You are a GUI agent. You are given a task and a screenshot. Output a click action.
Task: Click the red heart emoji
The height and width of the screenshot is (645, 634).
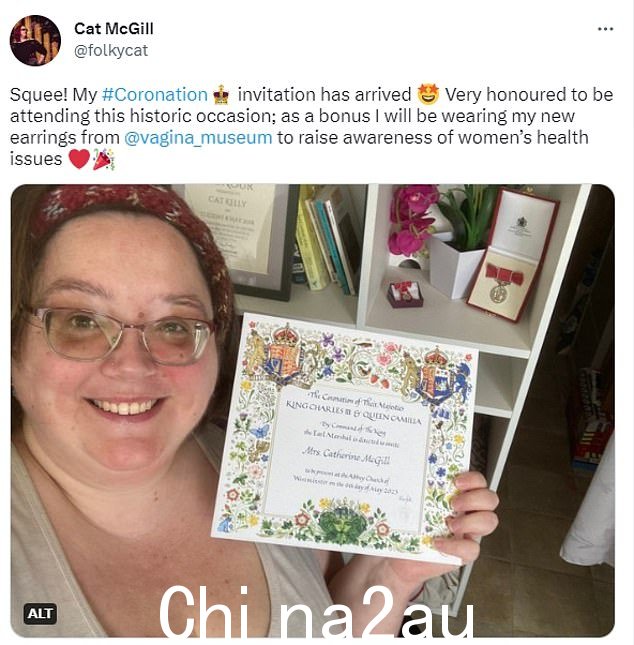point(79,159)
